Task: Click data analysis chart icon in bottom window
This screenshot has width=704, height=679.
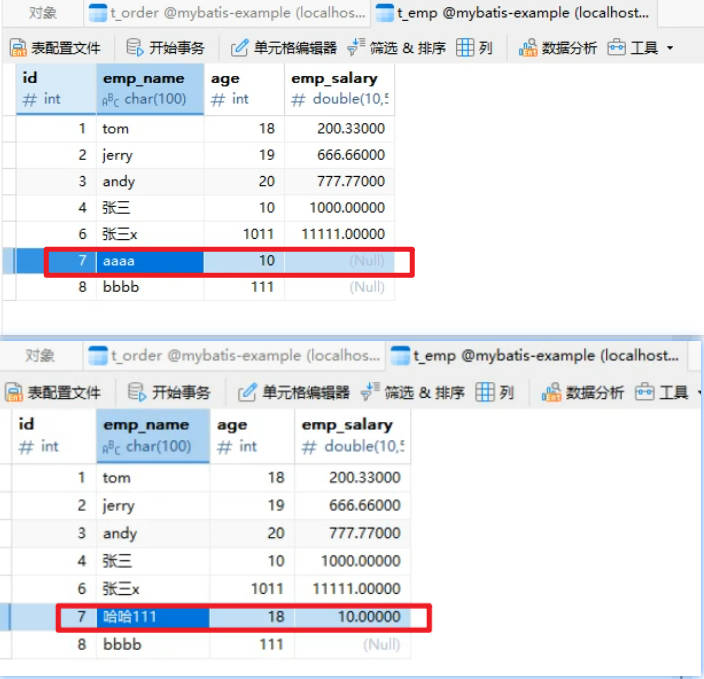Action: 551,392
